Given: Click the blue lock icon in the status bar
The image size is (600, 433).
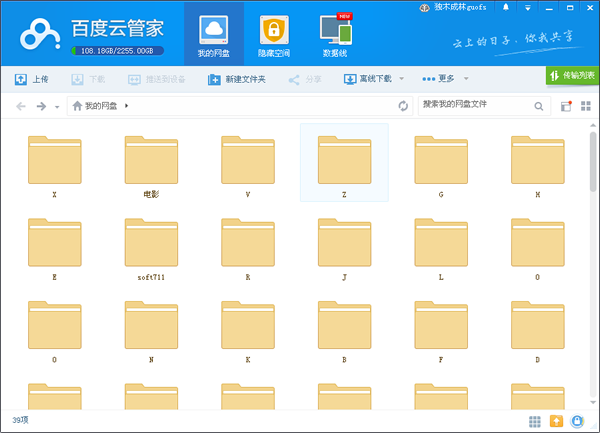Looking at the screenshot, I should pyautogui.click(x=579, y=423).
